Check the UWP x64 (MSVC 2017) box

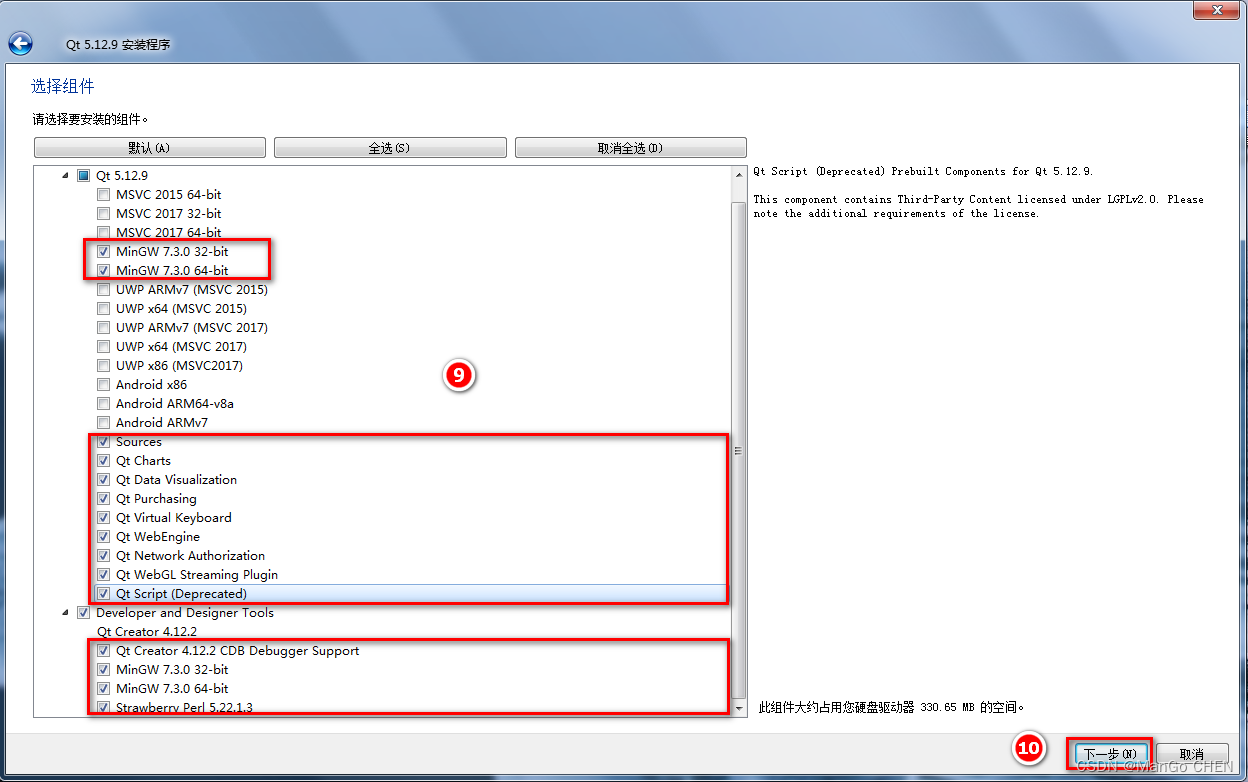click(104, 346)
